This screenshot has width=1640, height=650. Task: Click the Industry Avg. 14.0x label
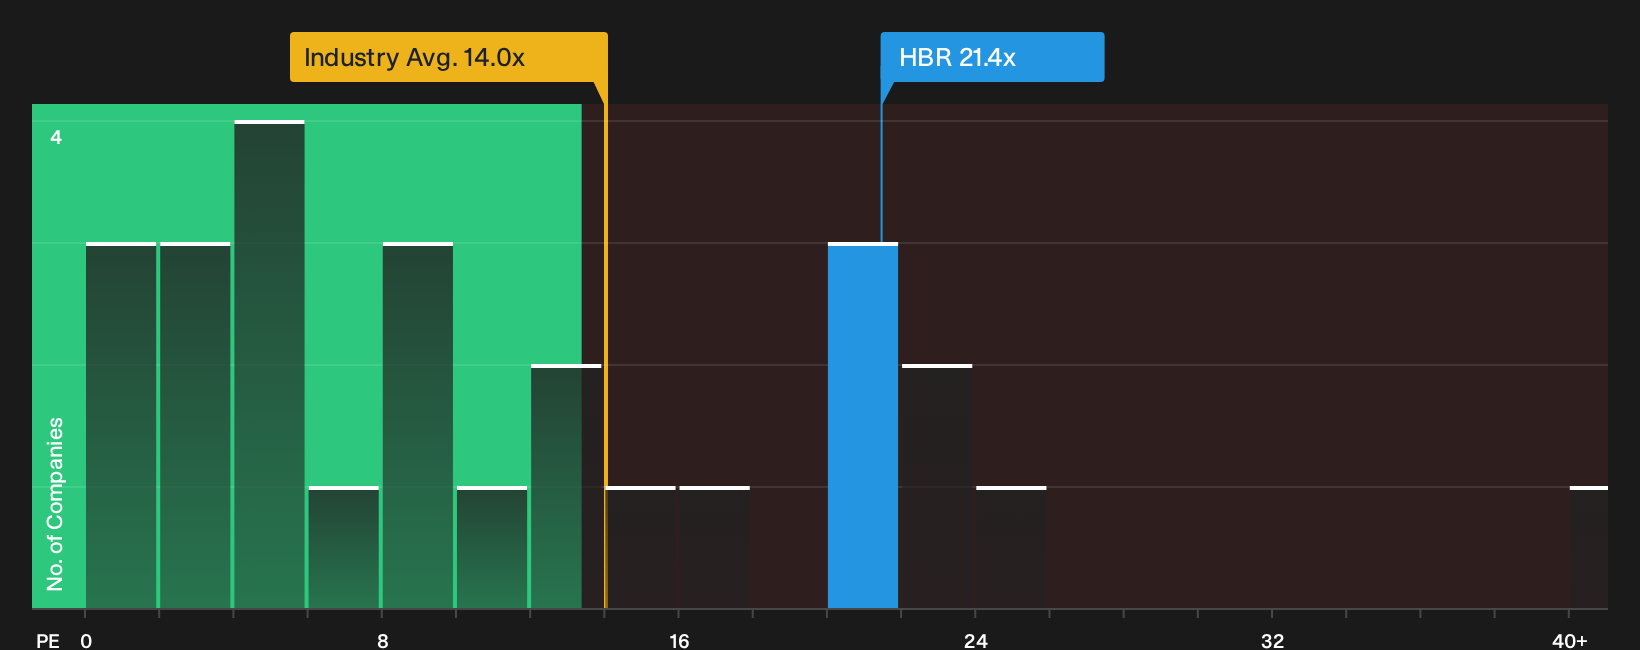pos(448,57)
